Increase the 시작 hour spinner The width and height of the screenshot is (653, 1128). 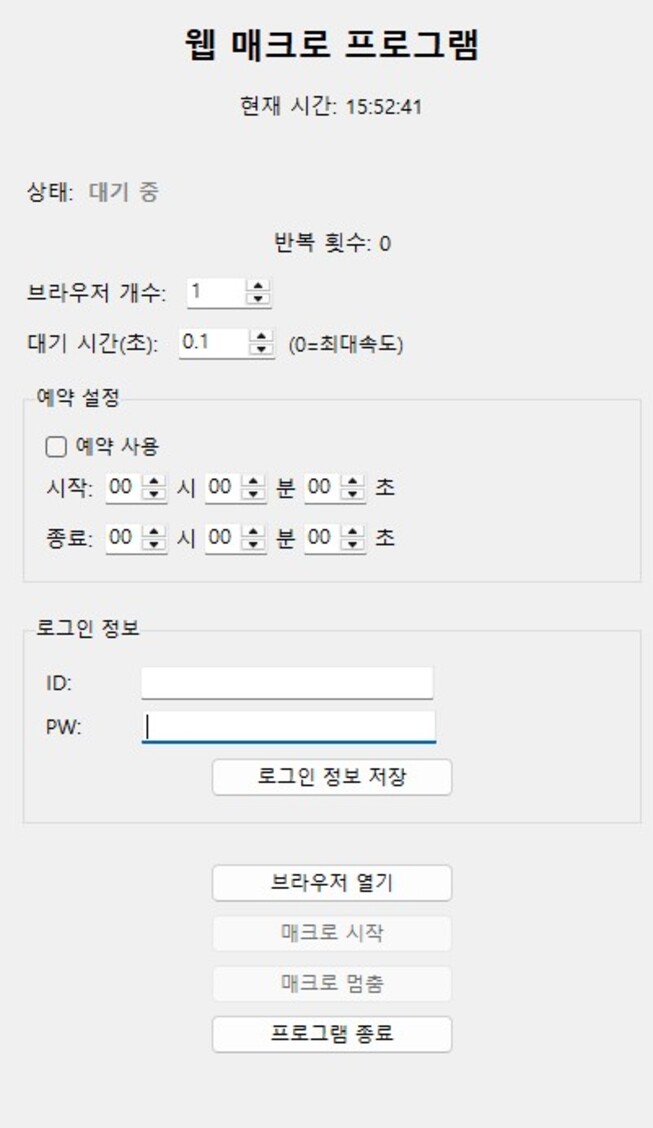(x=154, y=484)
